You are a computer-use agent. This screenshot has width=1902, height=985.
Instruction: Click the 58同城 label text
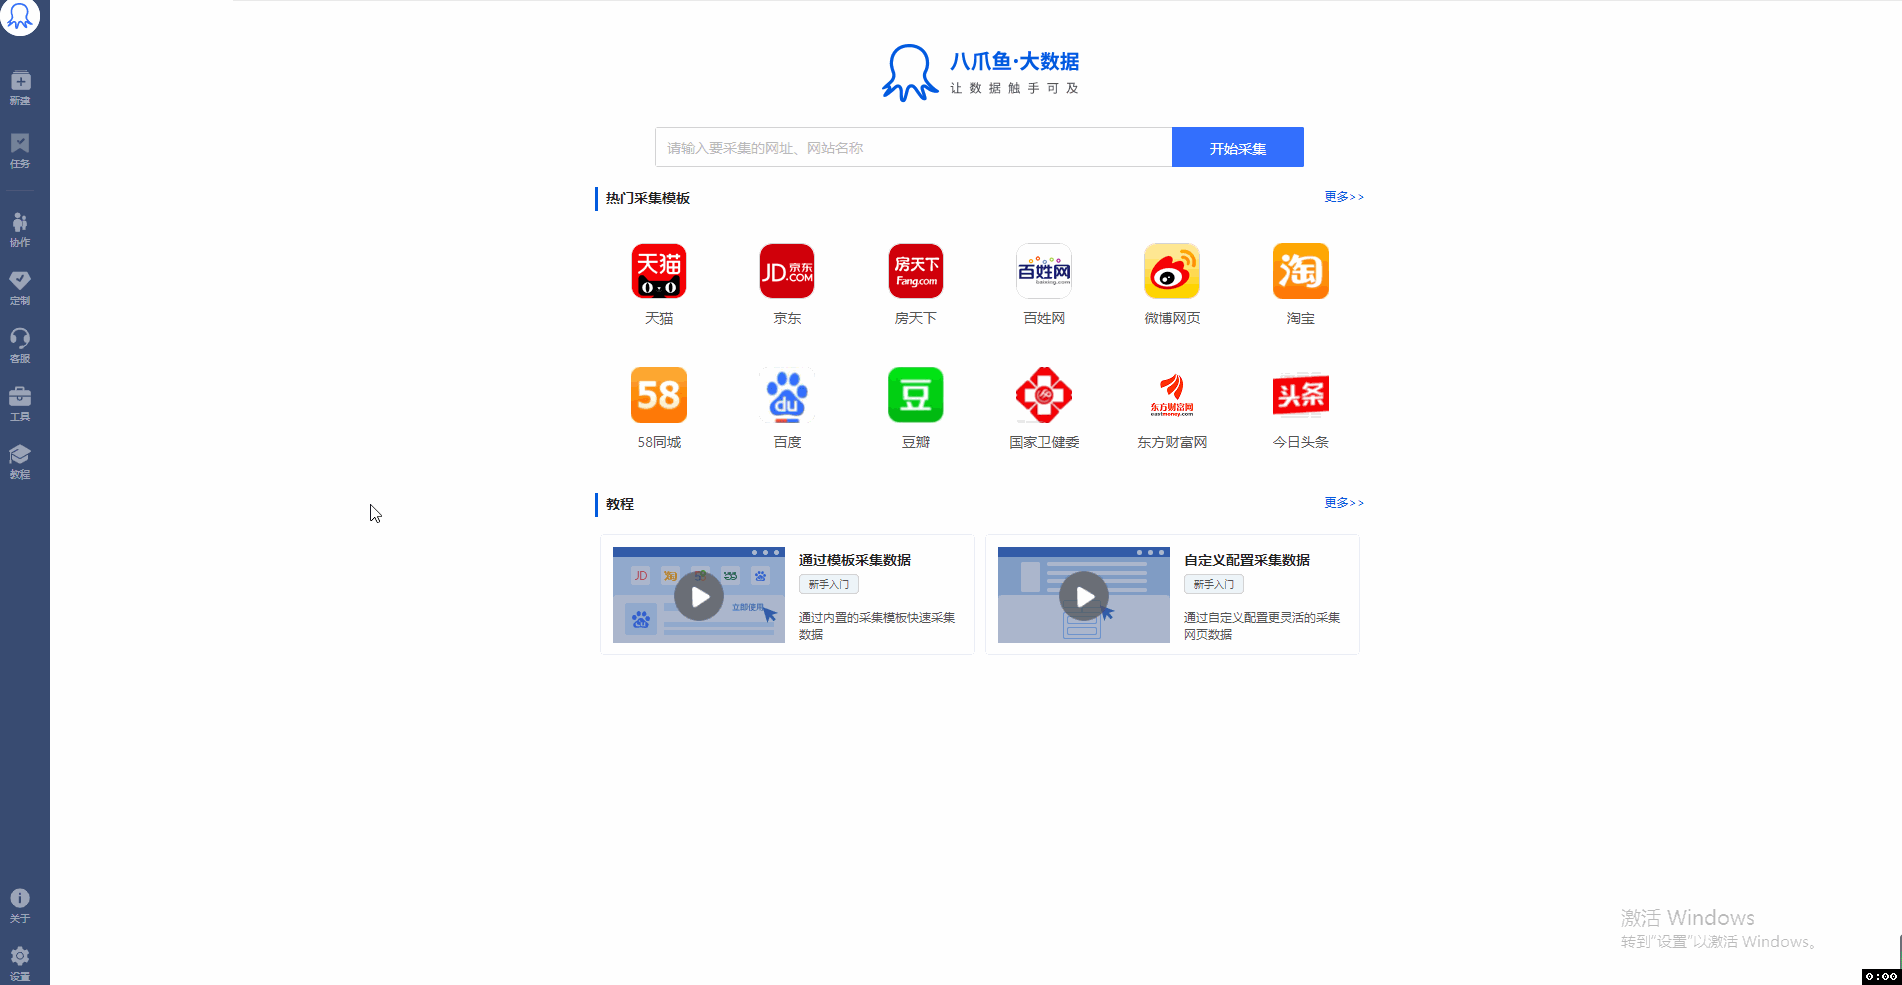click(659, 442)
